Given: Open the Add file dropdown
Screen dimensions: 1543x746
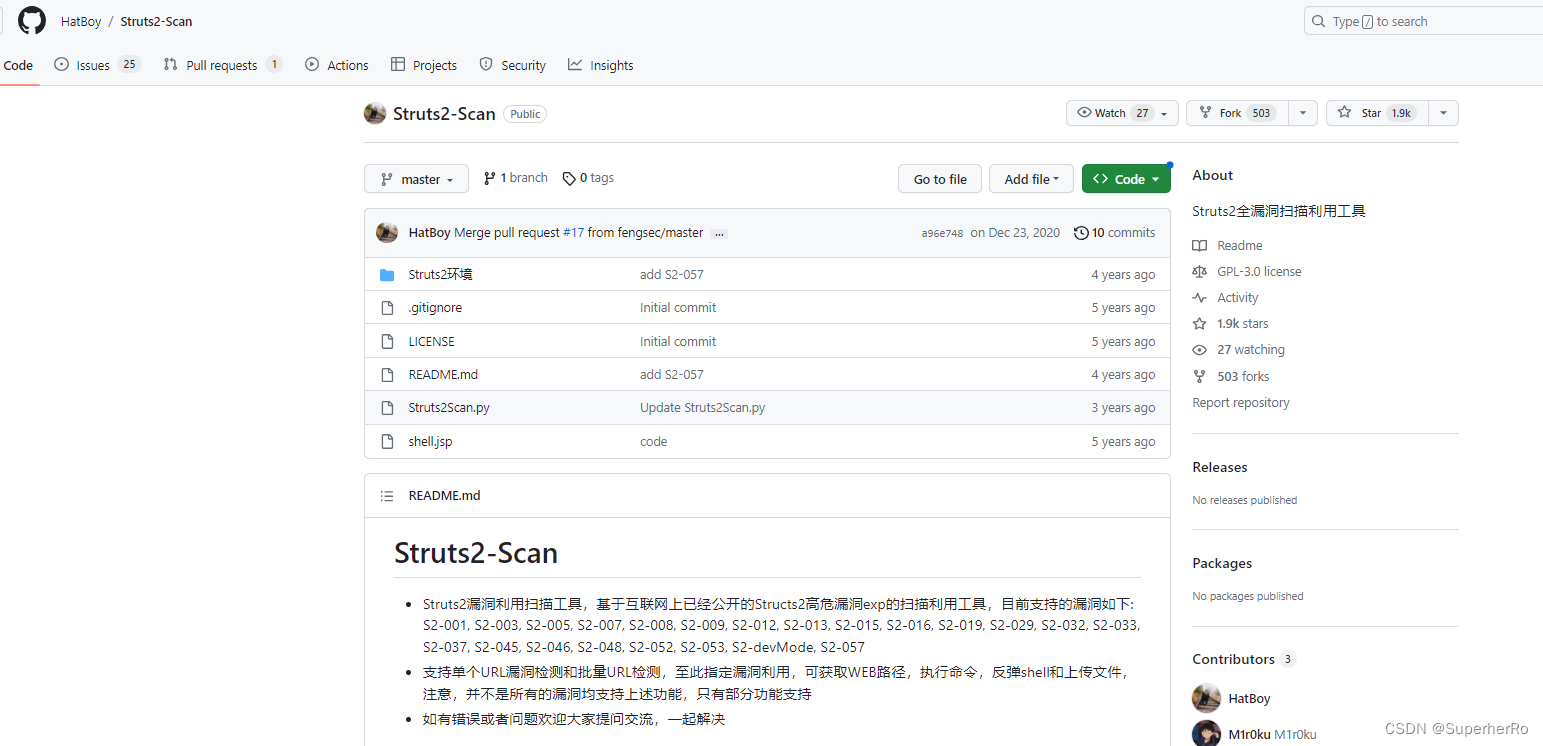Looking at the screenshot, I should 1031,179.
